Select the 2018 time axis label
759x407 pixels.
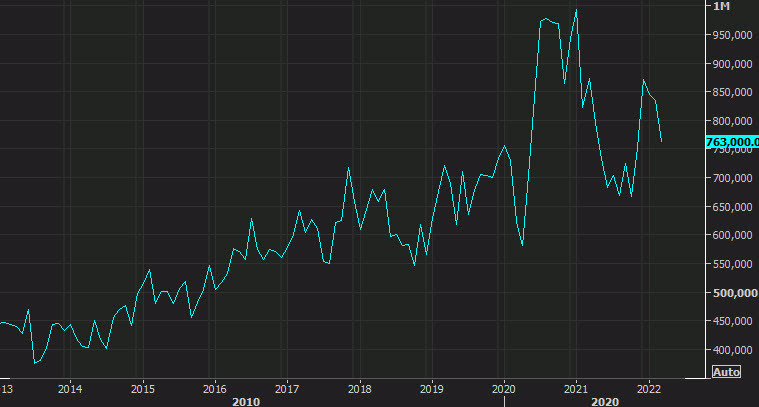(x=359, y=387)
